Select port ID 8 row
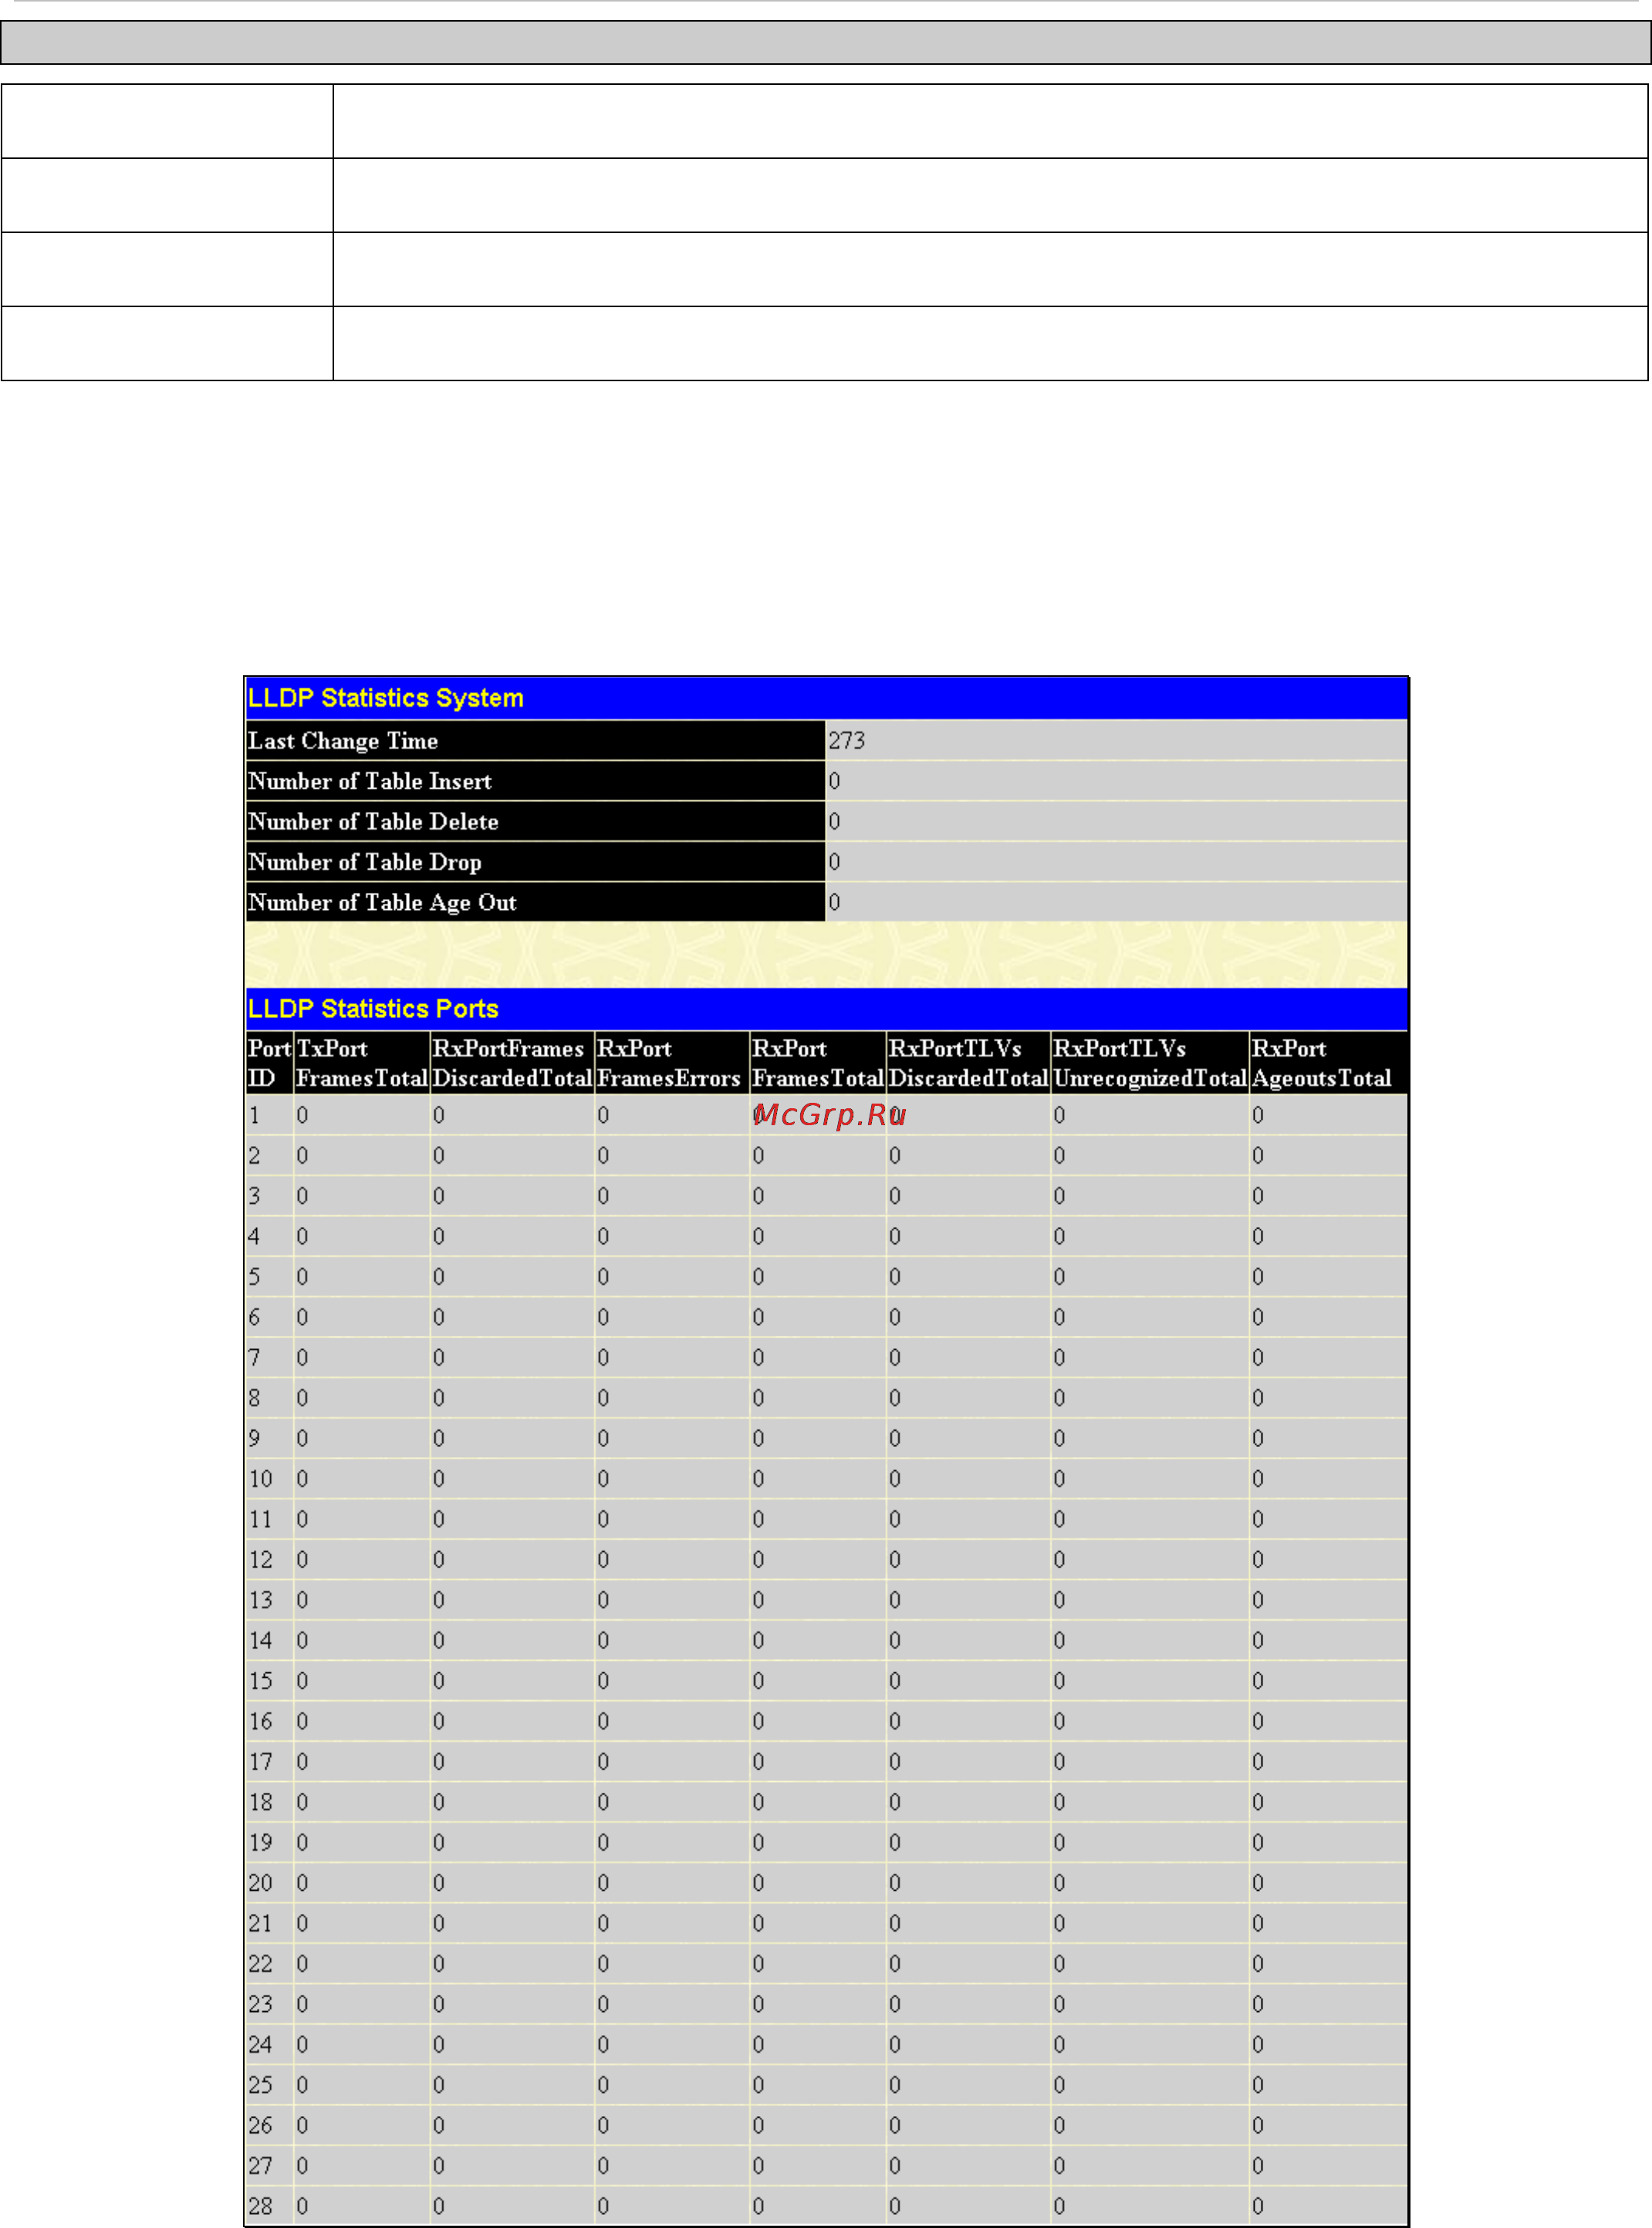Image resolution: width=1652 pixels, height=2228 pixels. click(826, 1398)
